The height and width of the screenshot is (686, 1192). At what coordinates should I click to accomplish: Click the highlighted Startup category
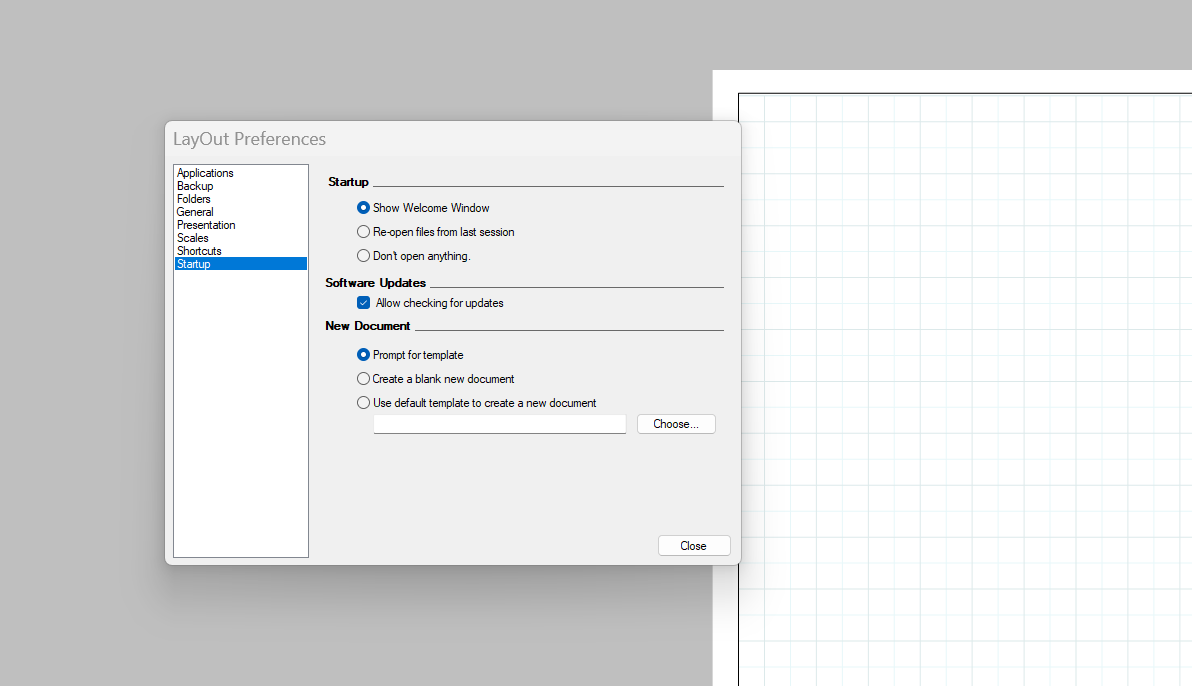pos(240,264)
